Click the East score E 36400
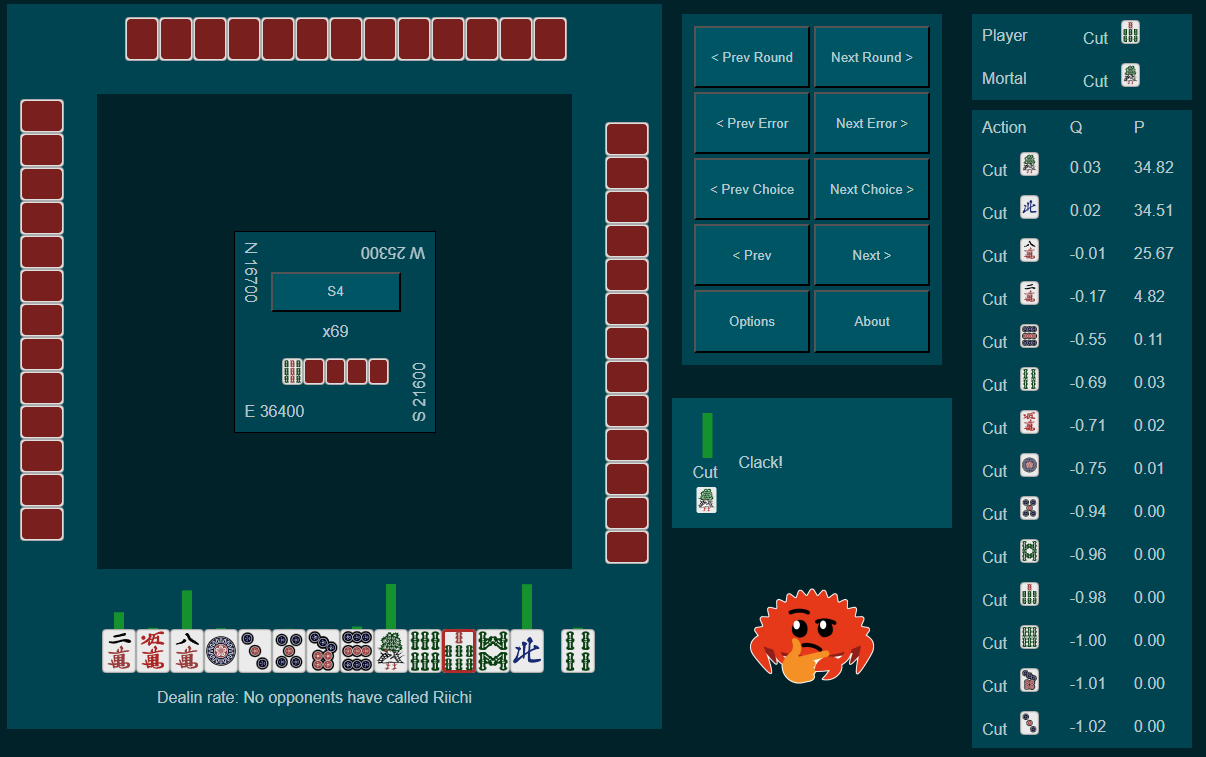This screenshot has width=1206, height=757. click(x=275, y=411)
